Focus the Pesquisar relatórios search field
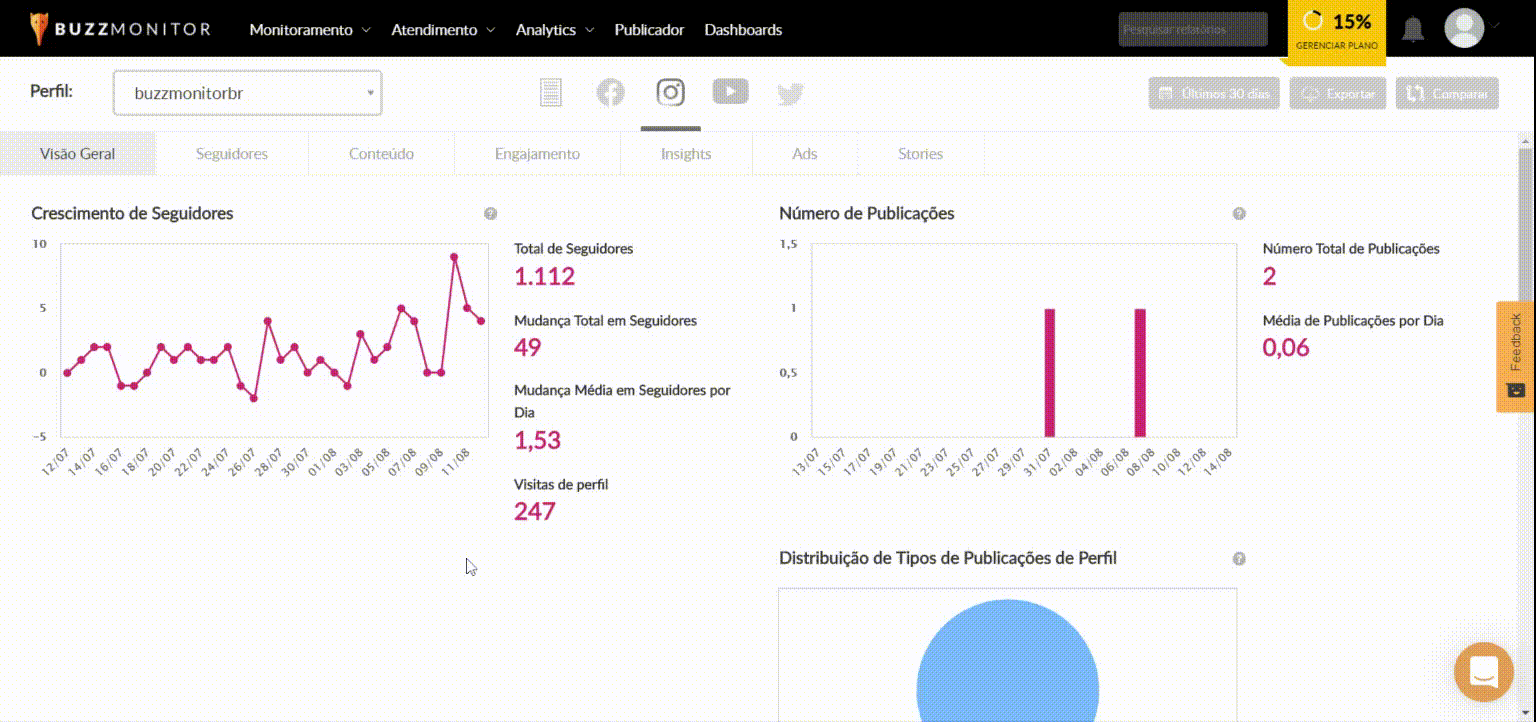Image resolution: width=1536 pixels, height=722 pixels. pyautogui.click(x=1192, y=30)
